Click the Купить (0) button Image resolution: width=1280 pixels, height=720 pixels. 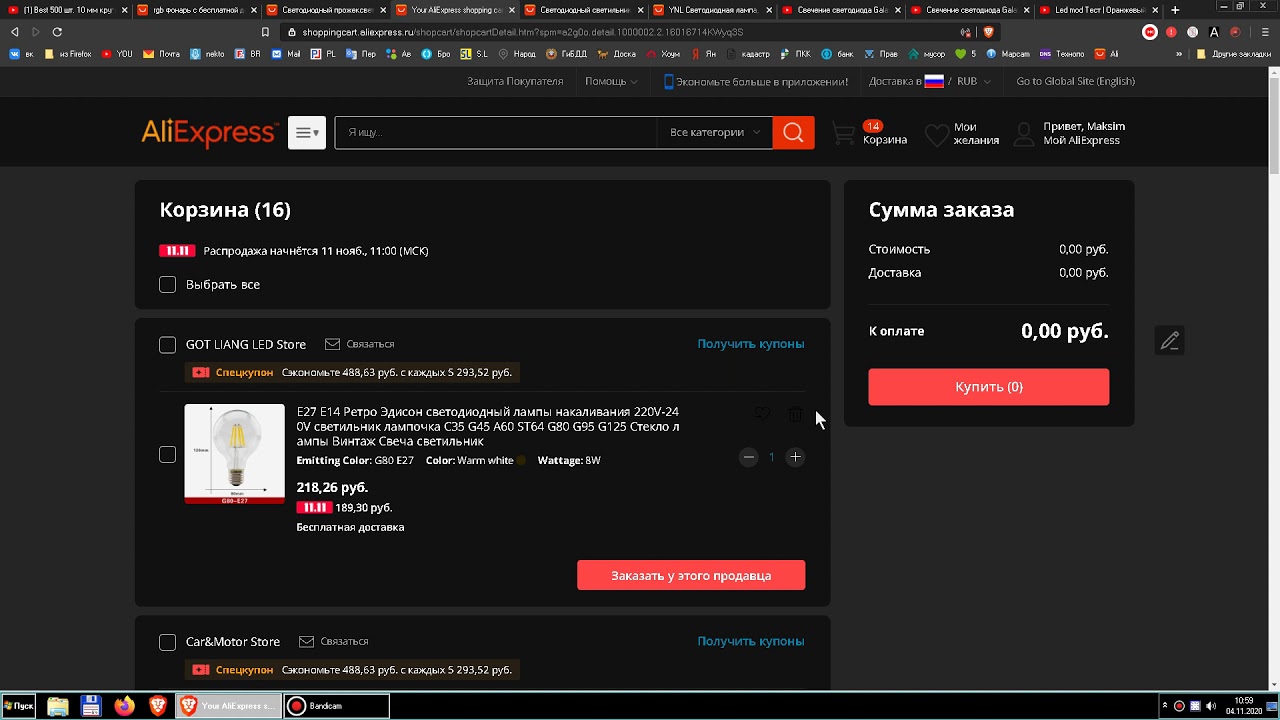[x=988, y=387]
